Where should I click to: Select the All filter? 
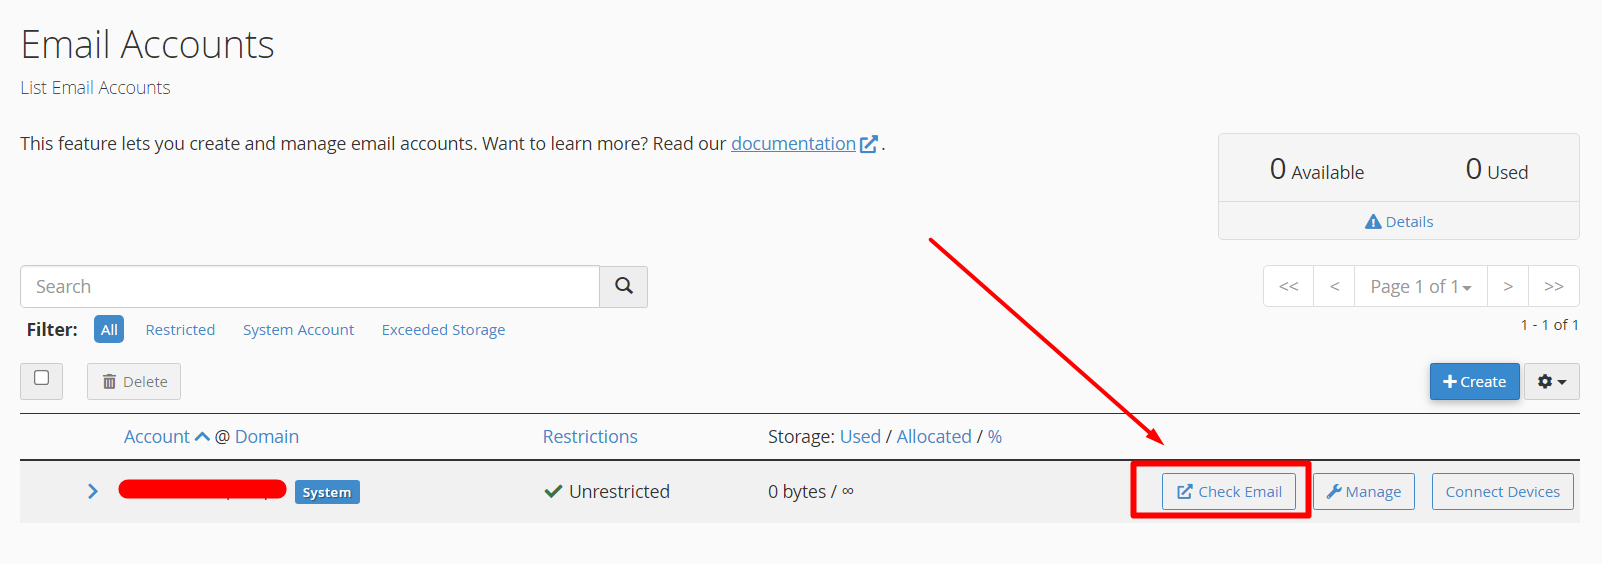(109, 329)
